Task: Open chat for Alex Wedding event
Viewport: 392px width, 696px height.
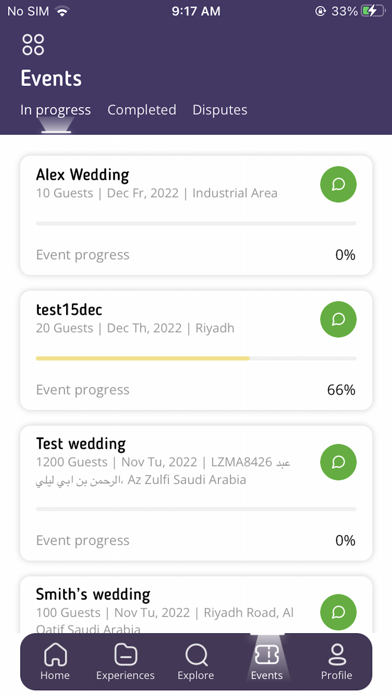Action: pyautogui.click(x=338, y=184)
